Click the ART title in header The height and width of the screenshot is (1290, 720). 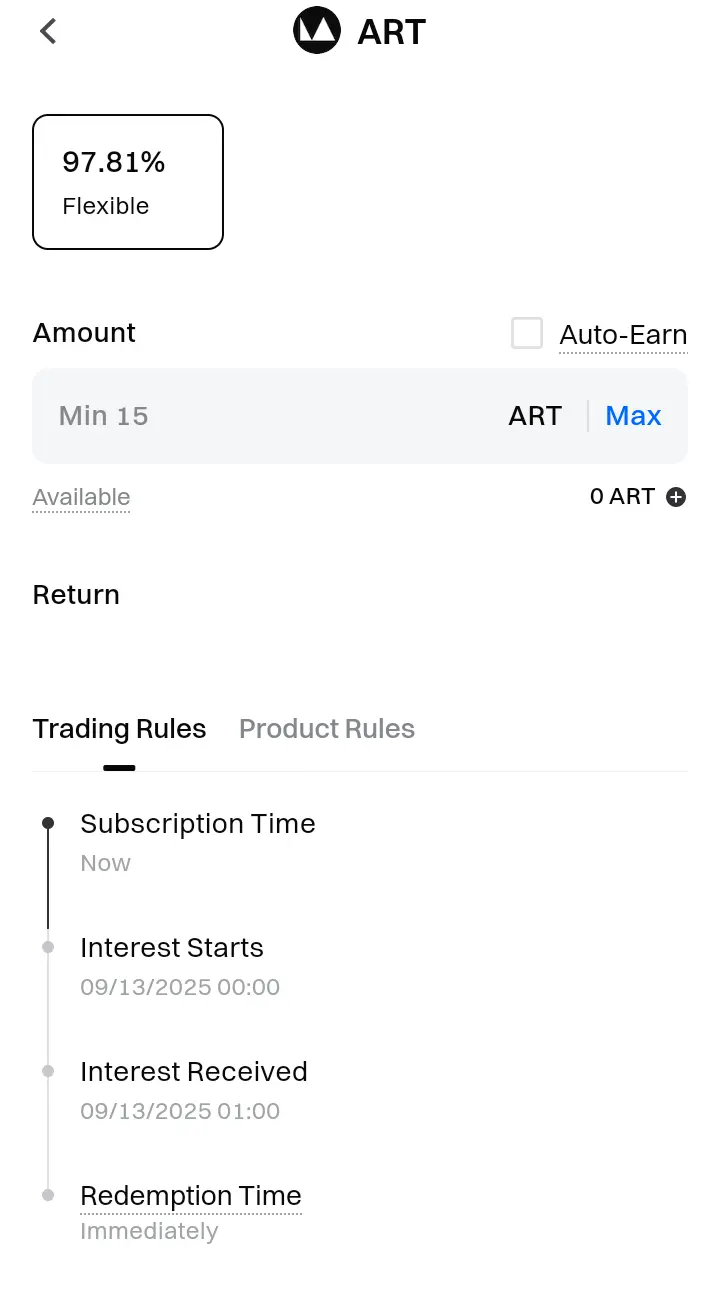[x=392, y=32]
